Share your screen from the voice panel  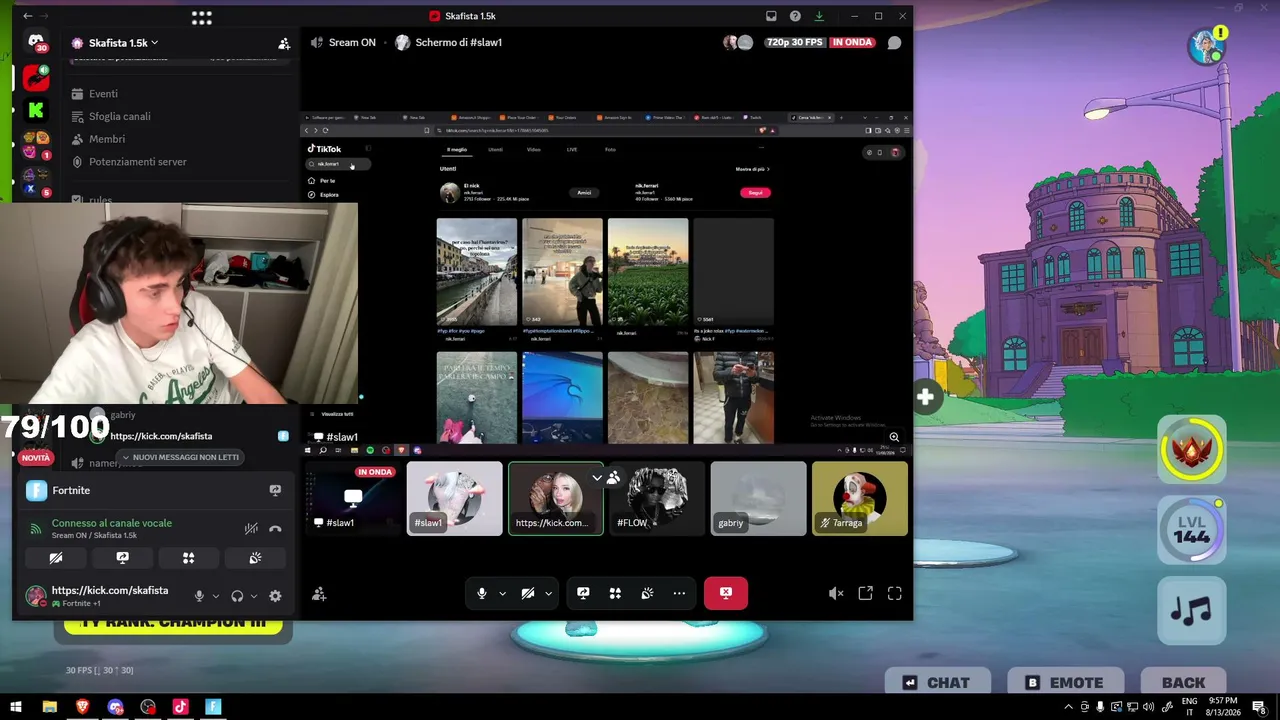pyautogui.click(x=122, y=558)
